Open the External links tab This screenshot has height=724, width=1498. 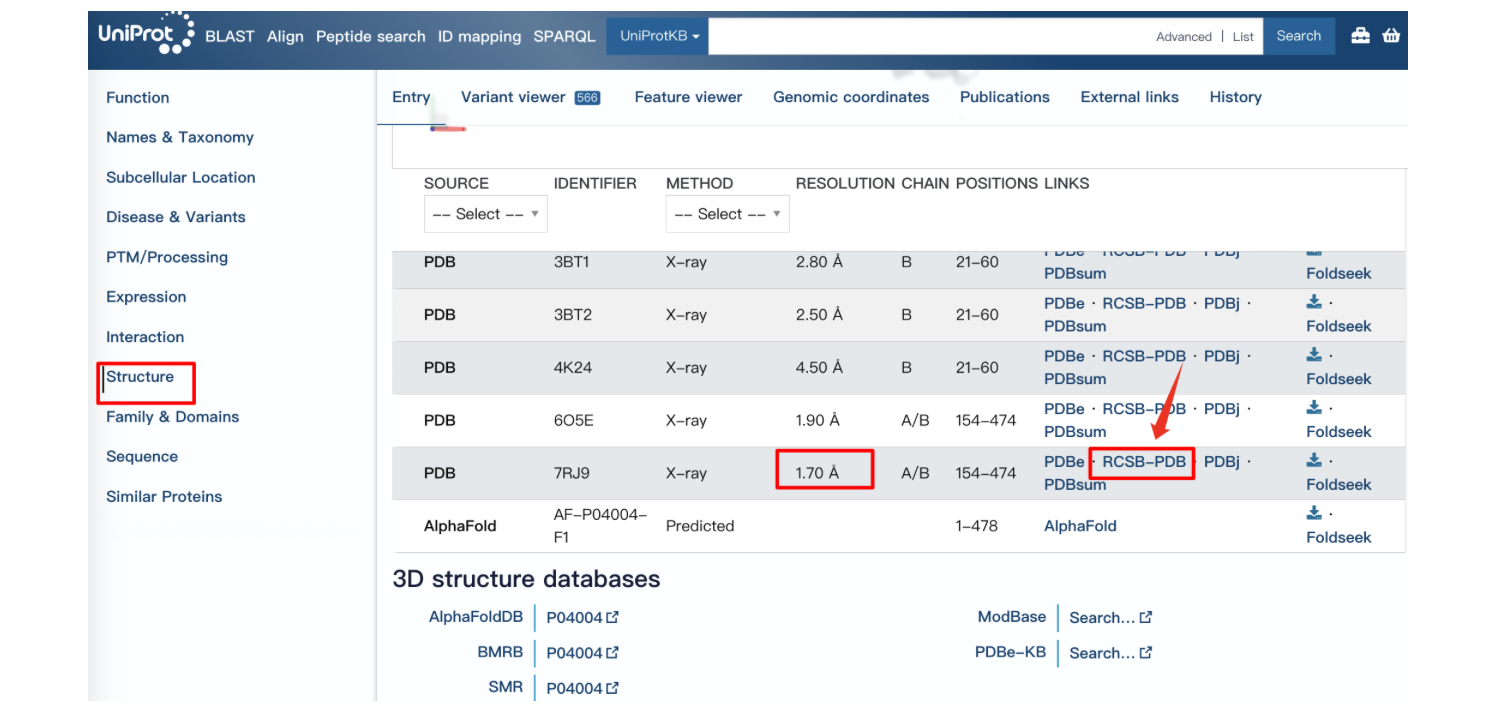click(x=1130, y=97)
